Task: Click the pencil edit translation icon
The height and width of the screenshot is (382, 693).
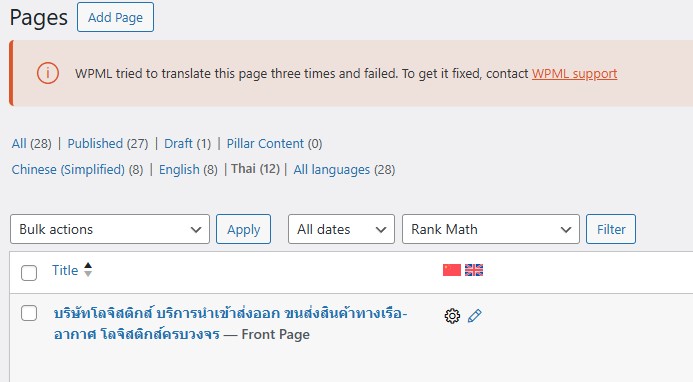Action: click(474, 316)
